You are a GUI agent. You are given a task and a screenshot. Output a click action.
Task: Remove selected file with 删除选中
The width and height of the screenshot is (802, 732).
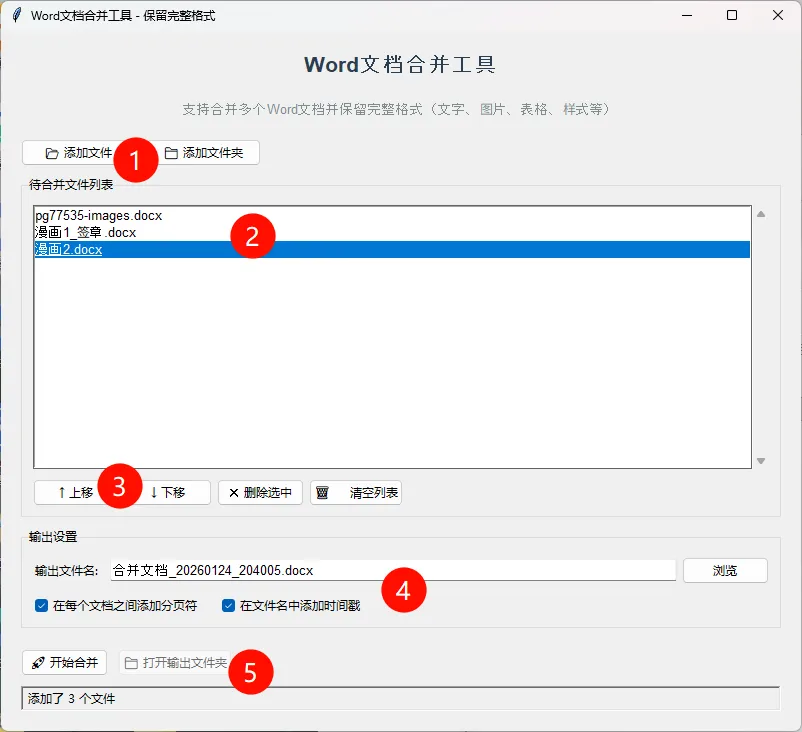coord(260,493)
